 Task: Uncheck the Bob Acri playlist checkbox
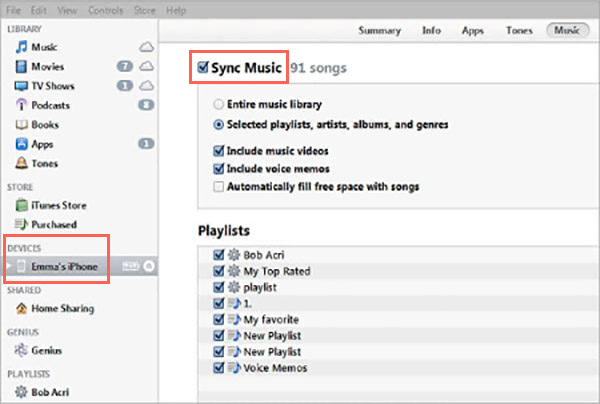click(x=218, y=254)
